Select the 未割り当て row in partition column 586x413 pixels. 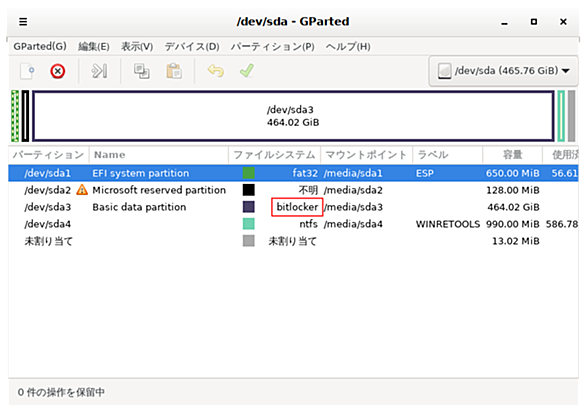[x=49, y=241]
